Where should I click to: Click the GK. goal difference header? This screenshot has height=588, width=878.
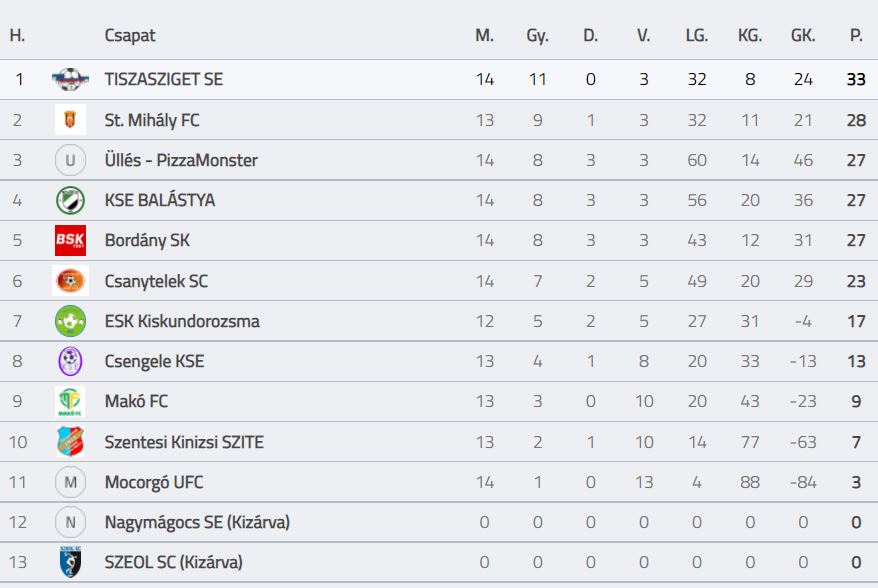[803, 35]
